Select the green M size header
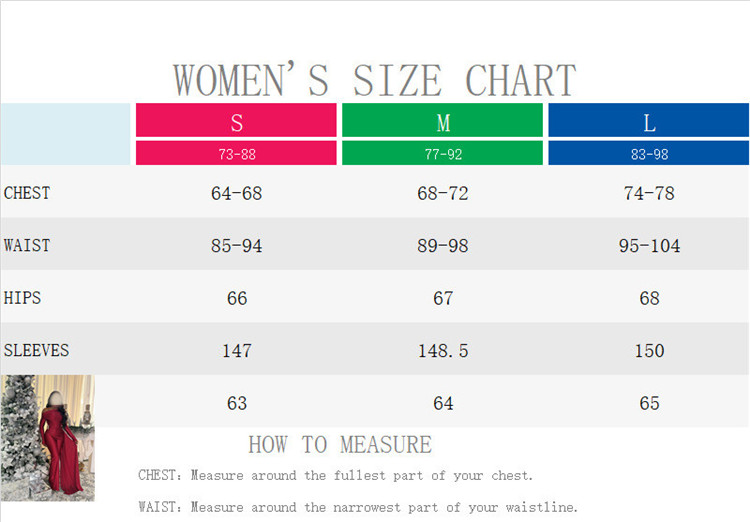This screenshot has height=522, width=750. [x=442, y=121]
